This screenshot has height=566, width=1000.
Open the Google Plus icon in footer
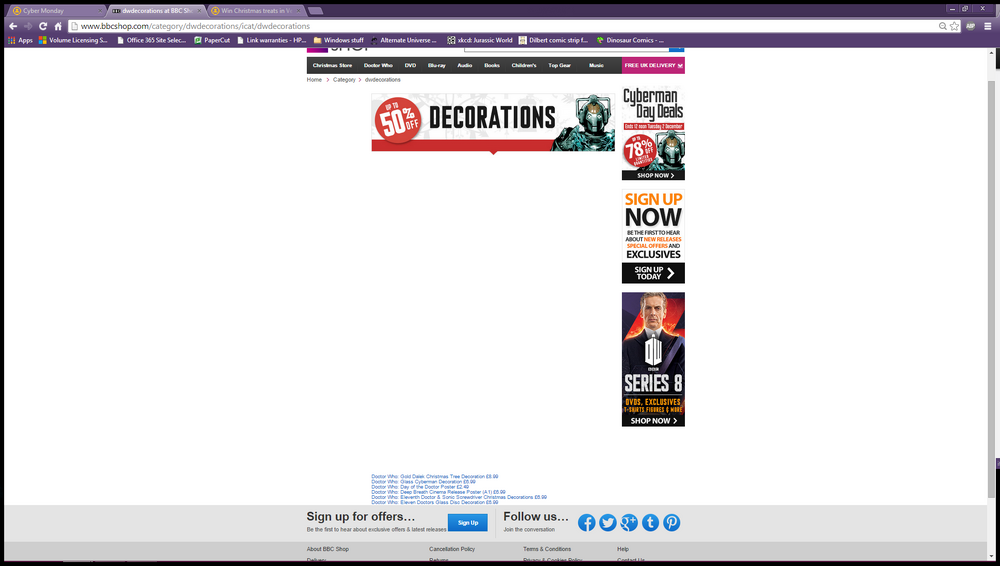coord(629,523)
